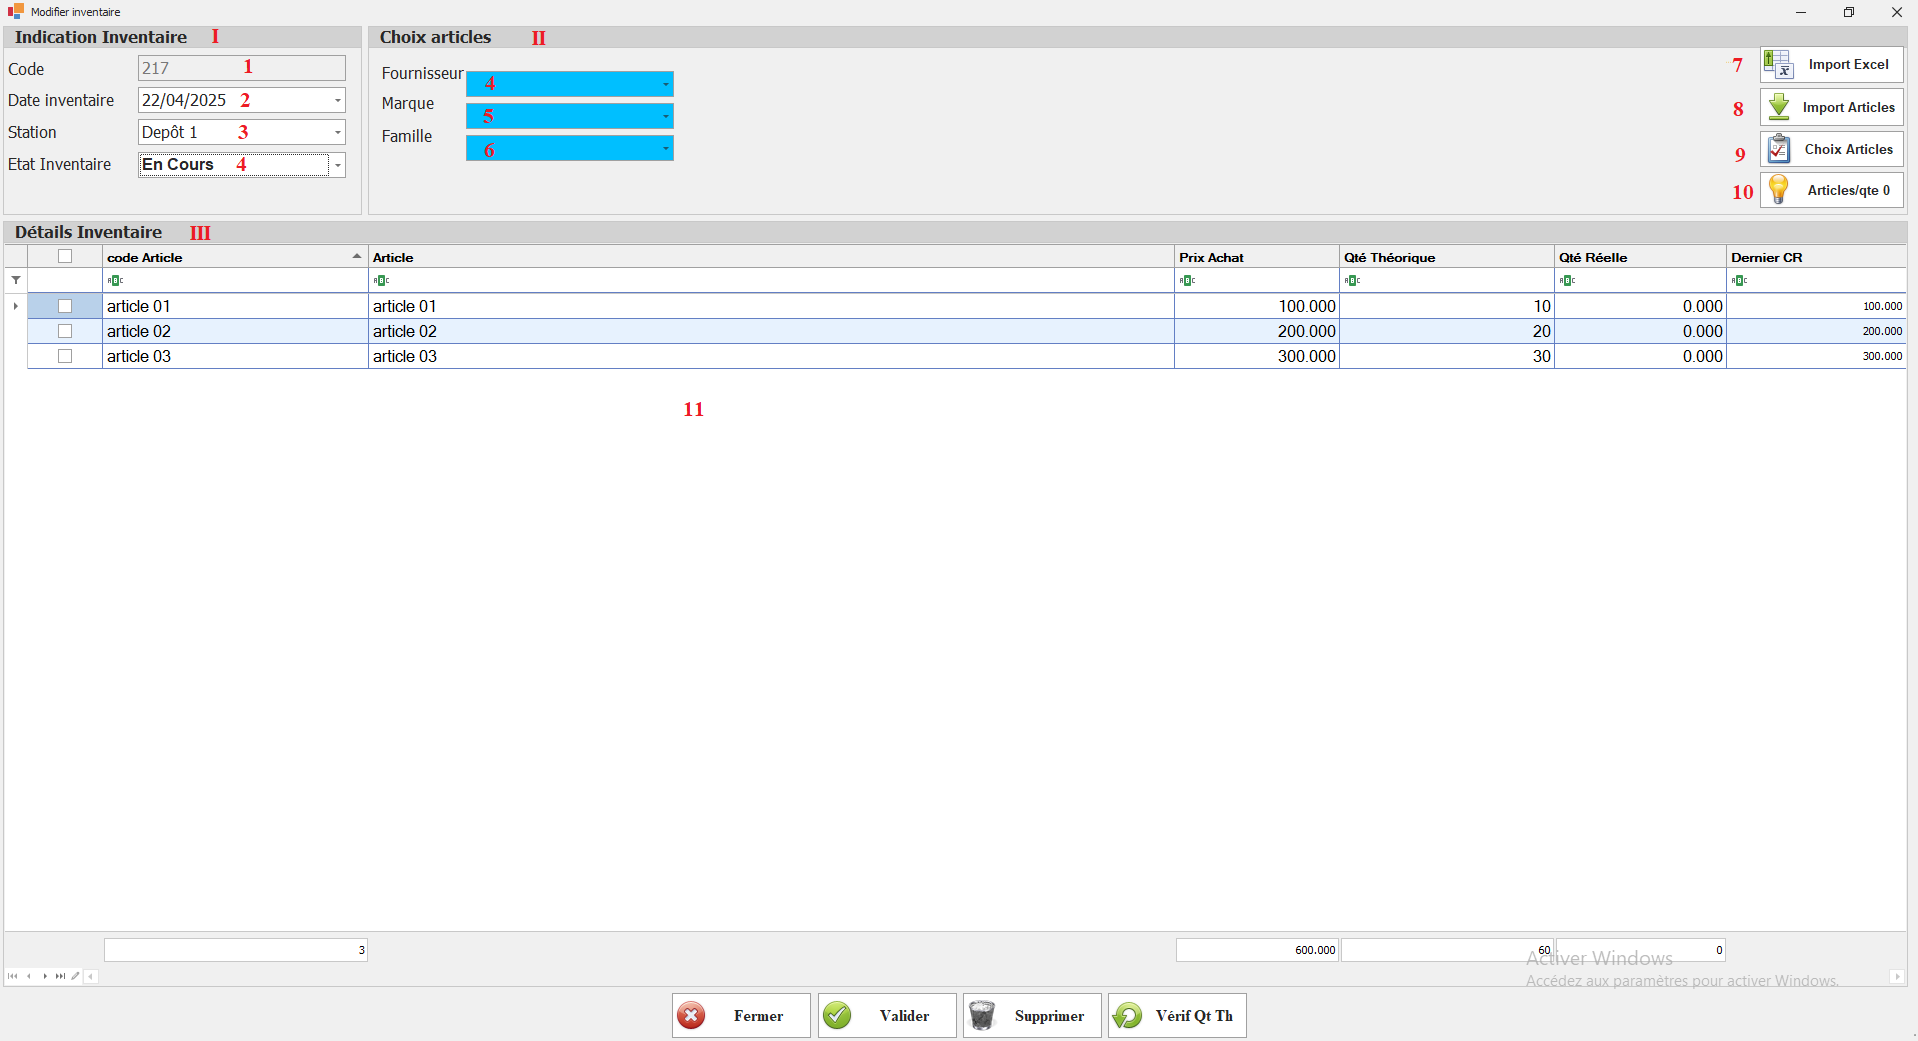Open the Etat Inventaire dropdown

pyautogui.click(x=338, y=165)
